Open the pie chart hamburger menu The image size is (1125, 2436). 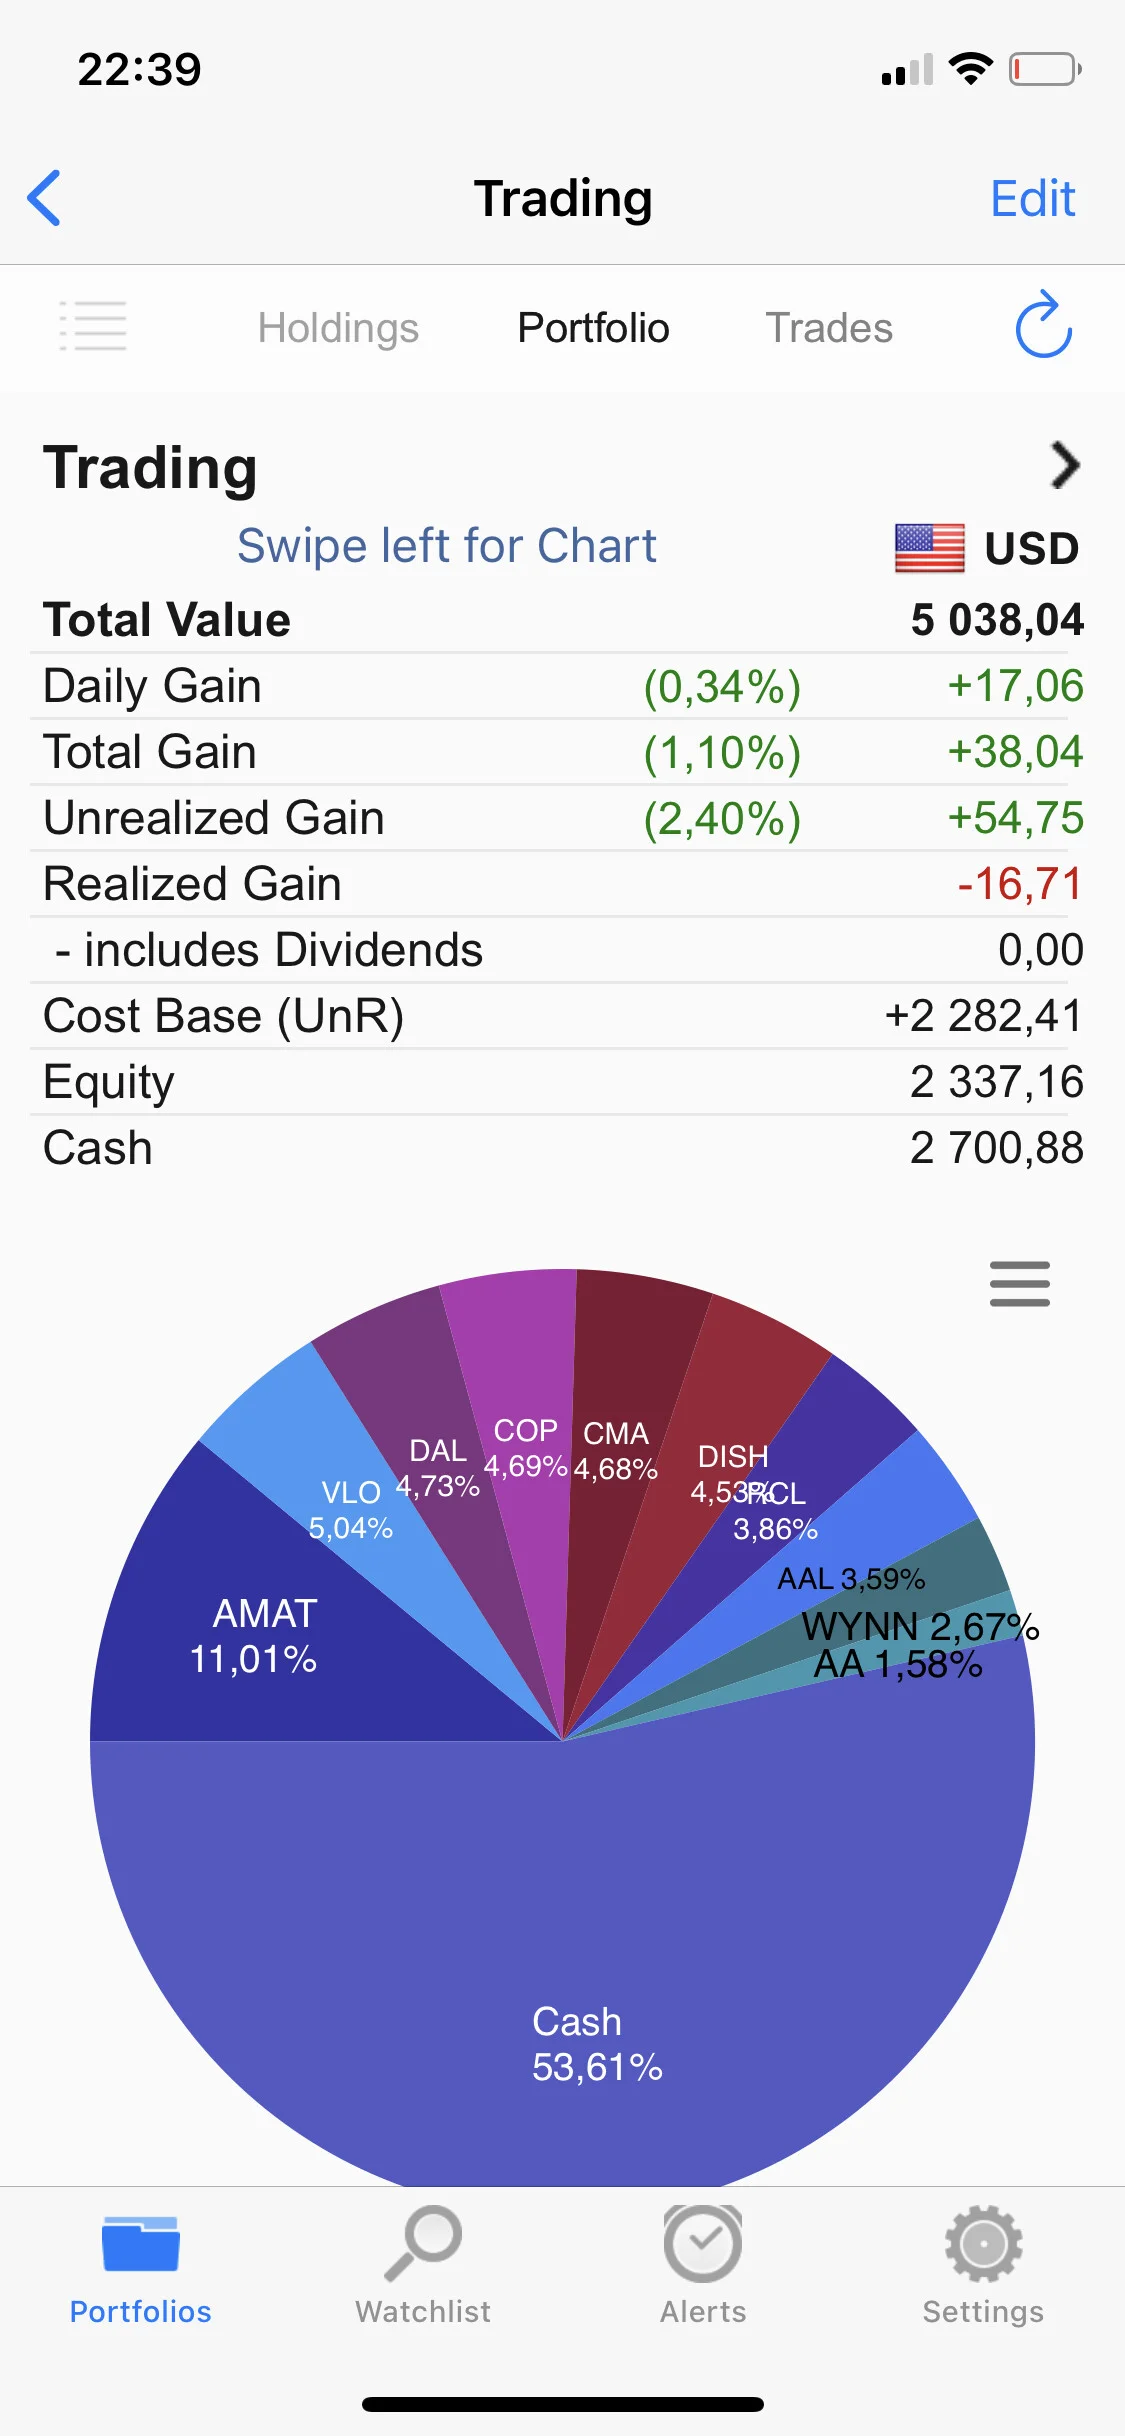pyautogui.click(x=1019, y=1284)
